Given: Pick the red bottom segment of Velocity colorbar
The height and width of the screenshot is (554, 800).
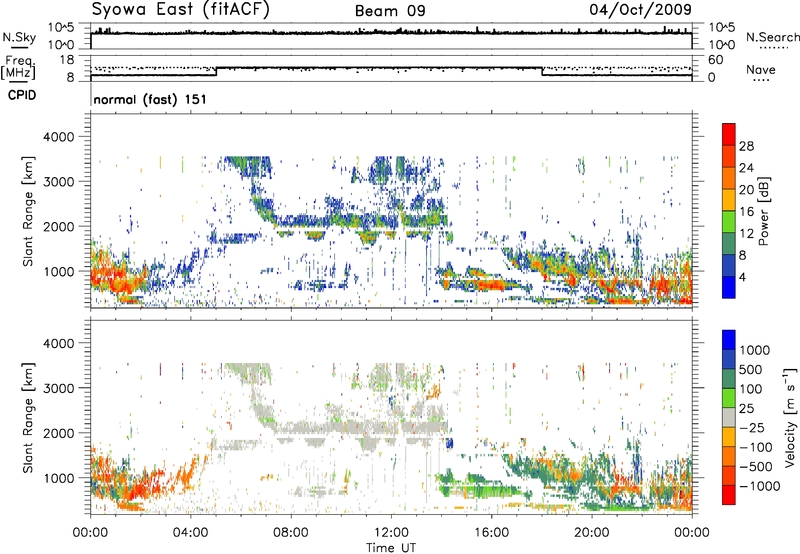Looking at the screenshot, I should (729, 495).
